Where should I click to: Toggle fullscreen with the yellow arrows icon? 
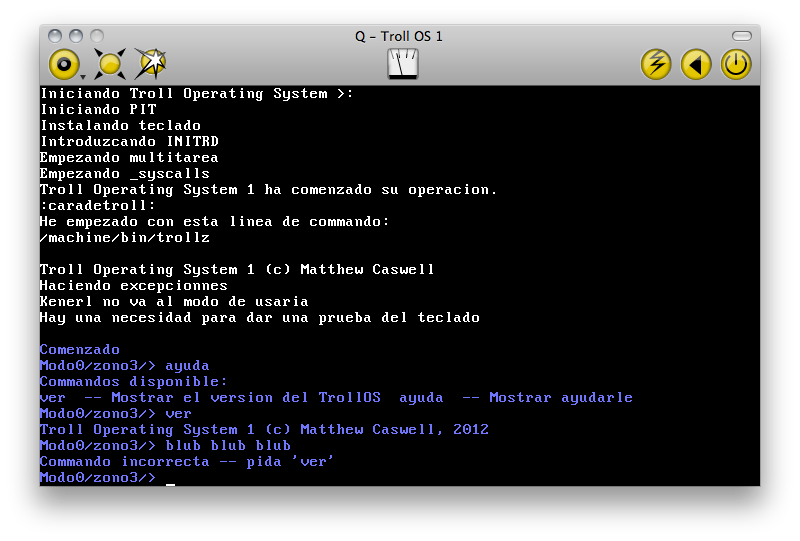(x=110, y=64)
